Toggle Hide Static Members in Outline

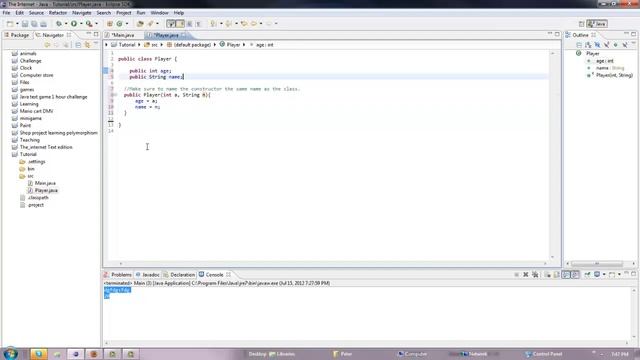[607, 44]
